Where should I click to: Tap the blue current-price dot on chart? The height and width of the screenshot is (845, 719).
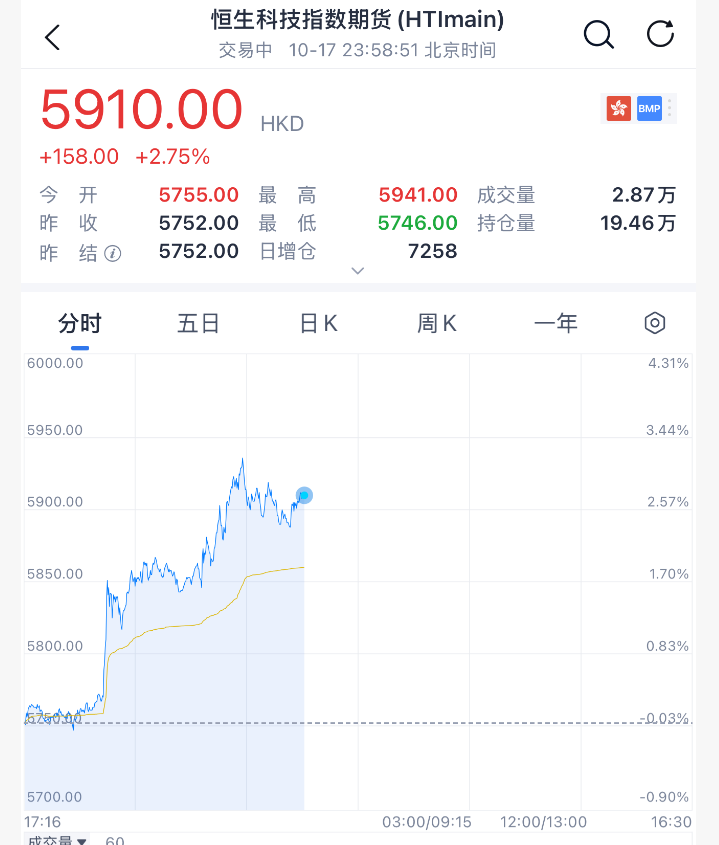(x=304, y=495)
